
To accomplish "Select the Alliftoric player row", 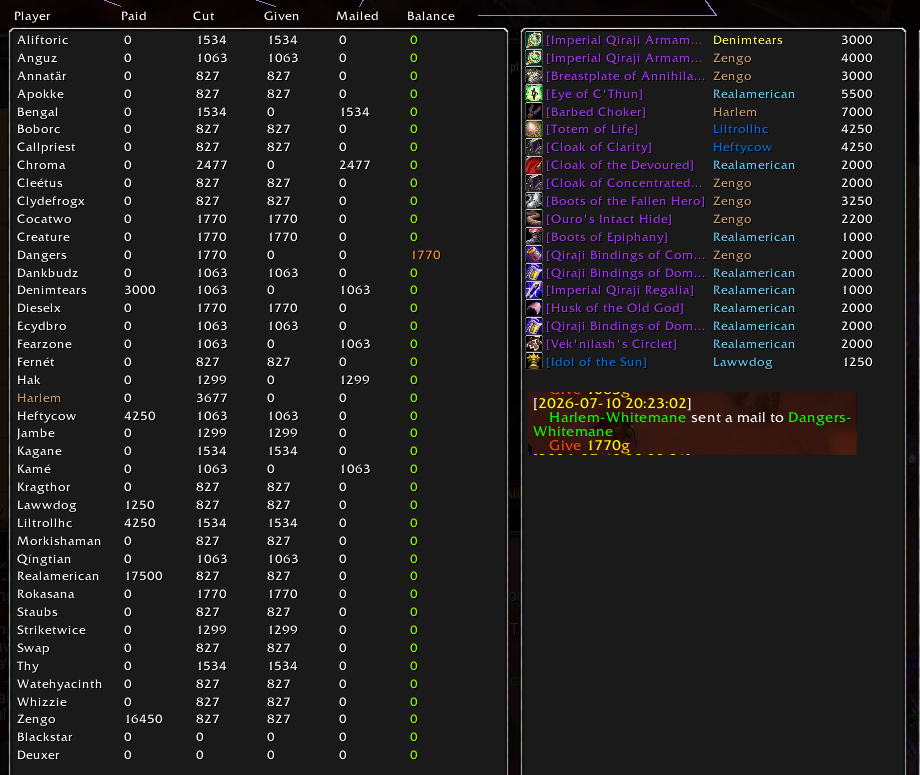I will coord(258,40).
